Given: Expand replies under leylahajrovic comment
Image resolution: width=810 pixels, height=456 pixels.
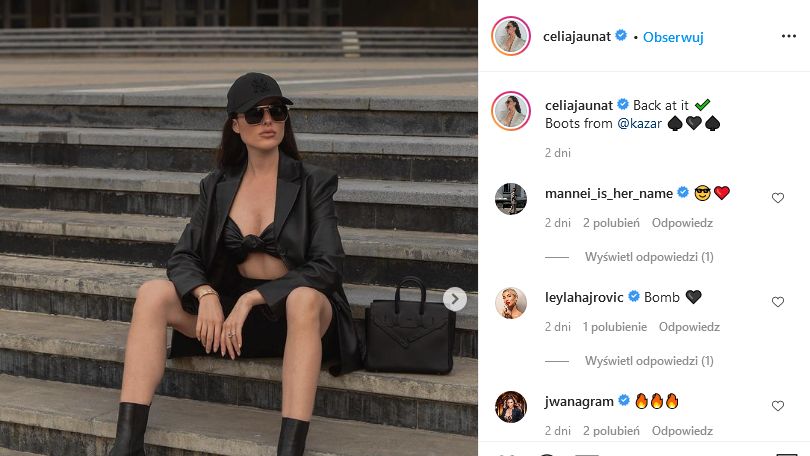Looking at the screenshot, I should coord(649,360).
